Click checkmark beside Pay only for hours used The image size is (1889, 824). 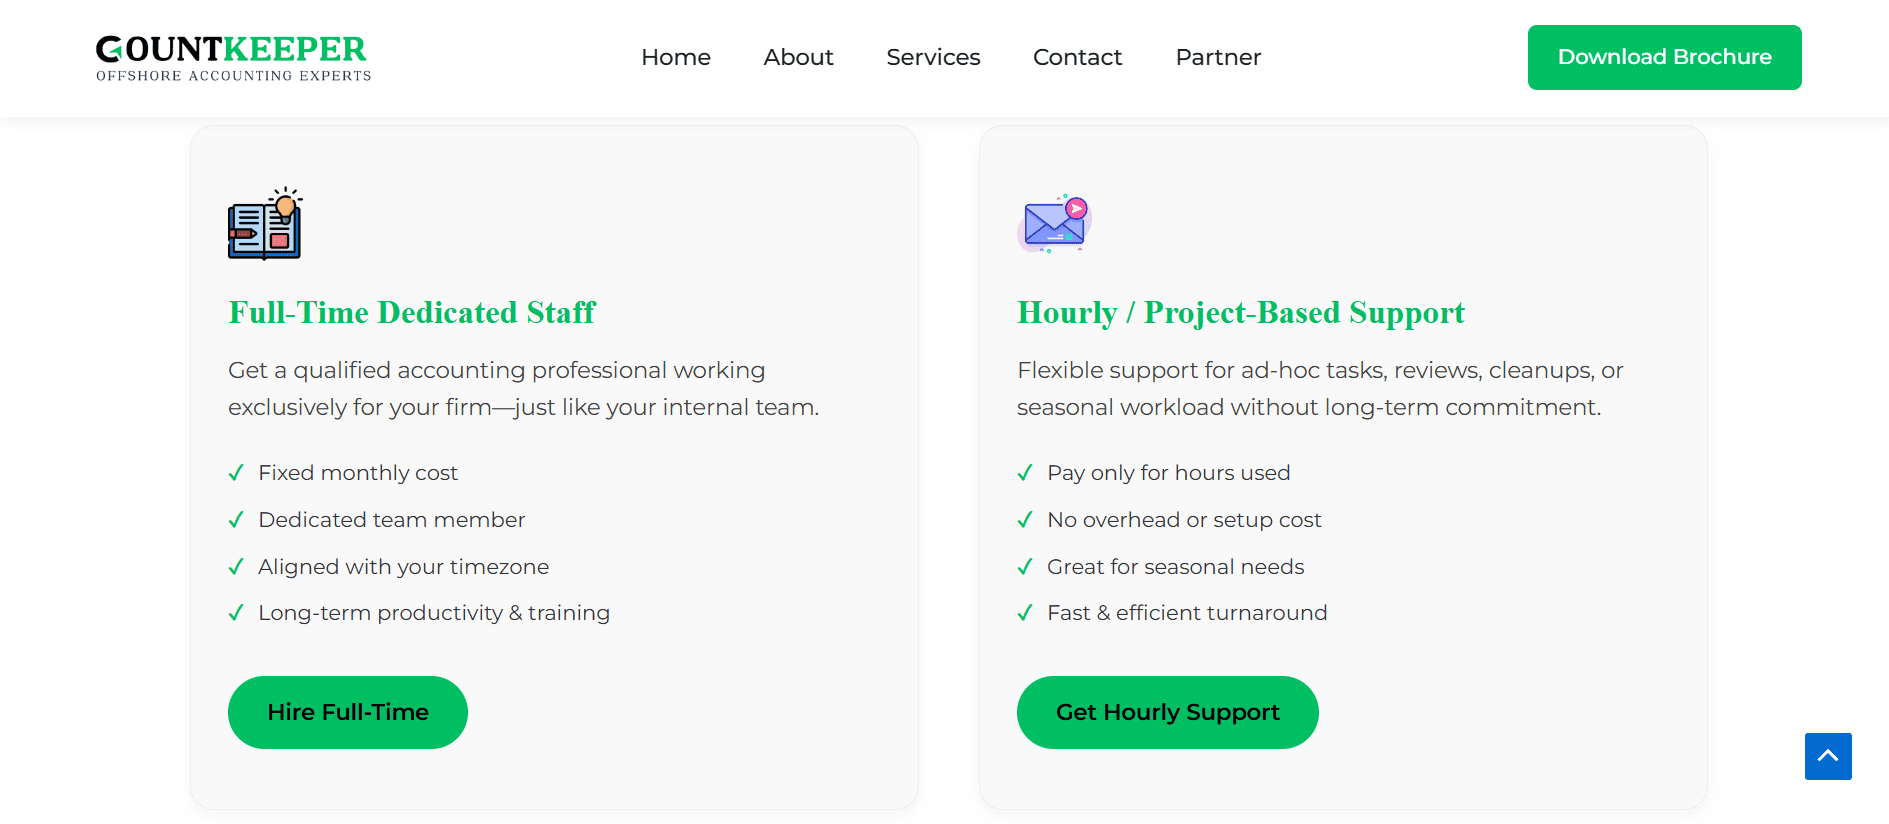1025,473
